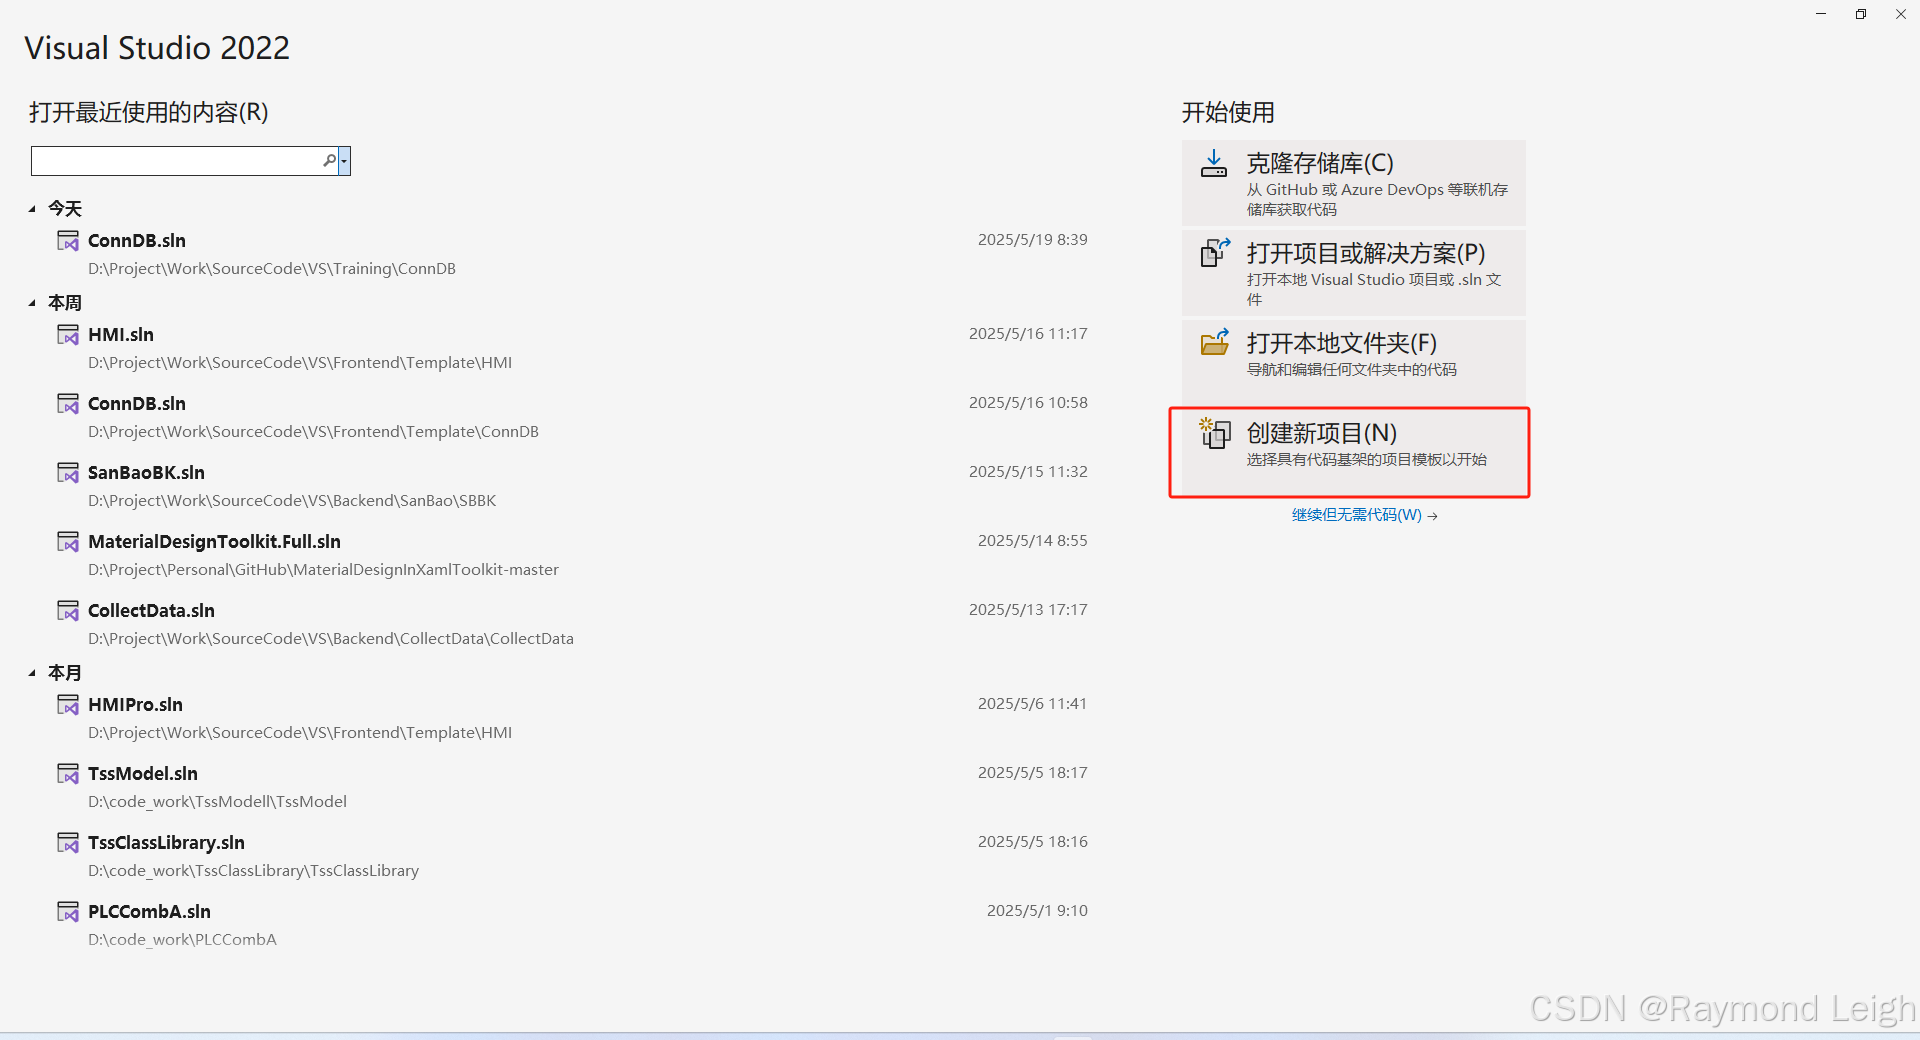Click the solution icon beside CollectData.sln
Viewport: 1920px width, 1040px height.
[68, 611]
